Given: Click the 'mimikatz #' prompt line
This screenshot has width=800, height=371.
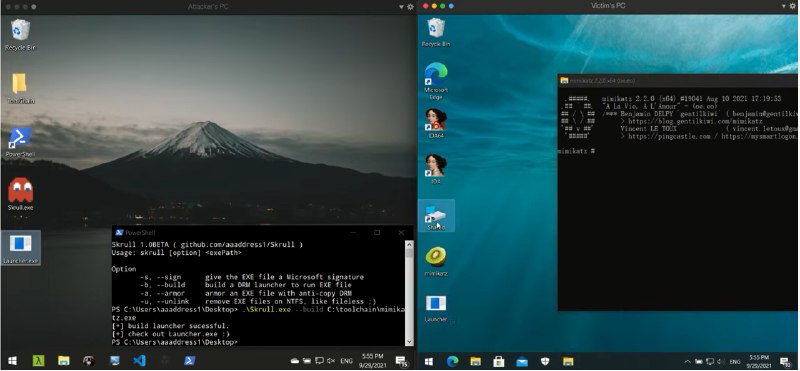Looking at the screenshot, I should [577, 151].
